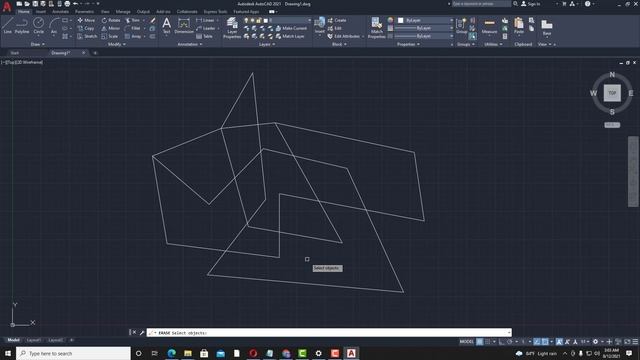Insert a Table annotation

pos(204,36)
